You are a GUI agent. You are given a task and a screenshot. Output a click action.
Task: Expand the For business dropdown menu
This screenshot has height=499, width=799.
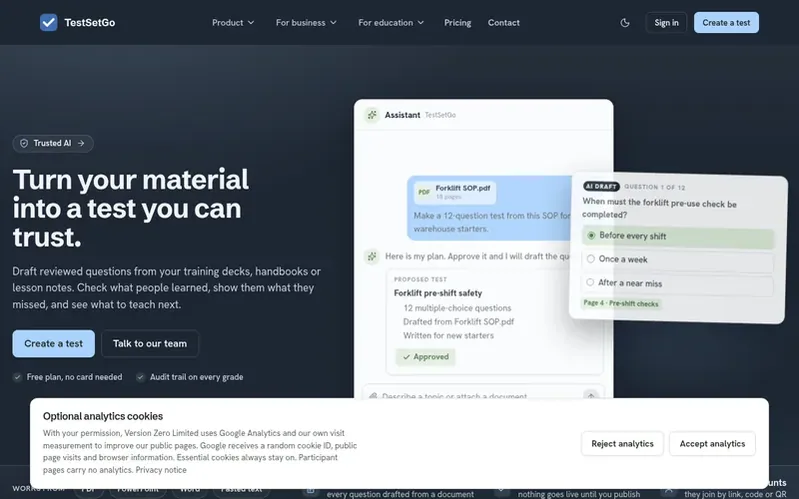tap(306, 22)
